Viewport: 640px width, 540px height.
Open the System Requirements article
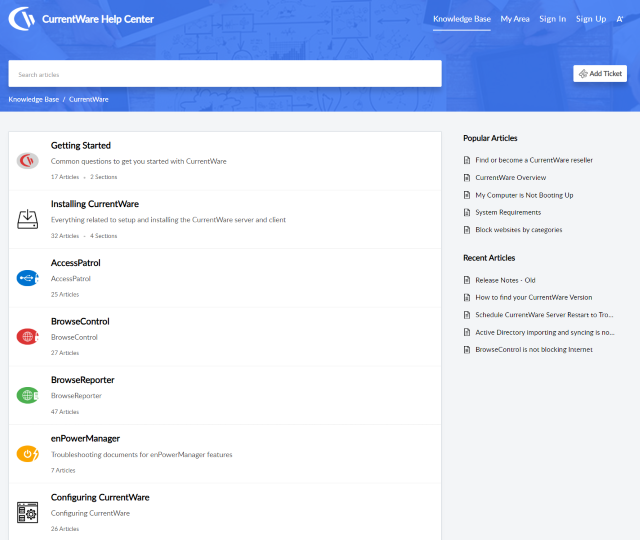click(x=508, y=212)
